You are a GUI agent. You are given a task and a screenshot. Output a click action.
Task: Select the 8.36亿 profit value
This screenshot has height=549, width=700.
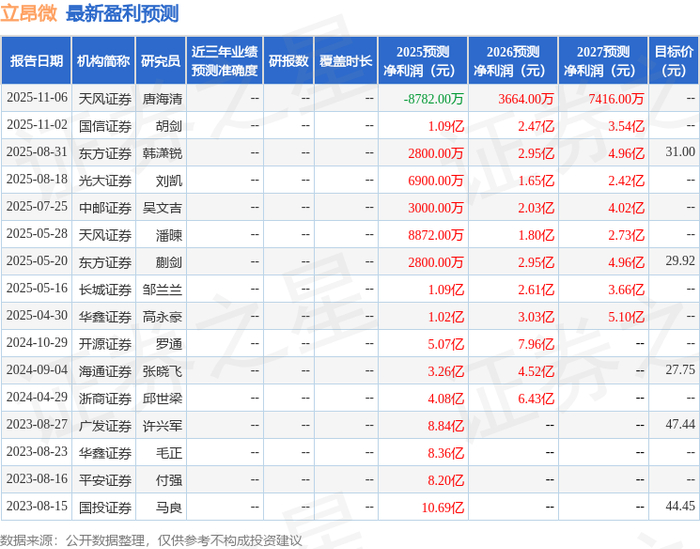coord(446,453)
